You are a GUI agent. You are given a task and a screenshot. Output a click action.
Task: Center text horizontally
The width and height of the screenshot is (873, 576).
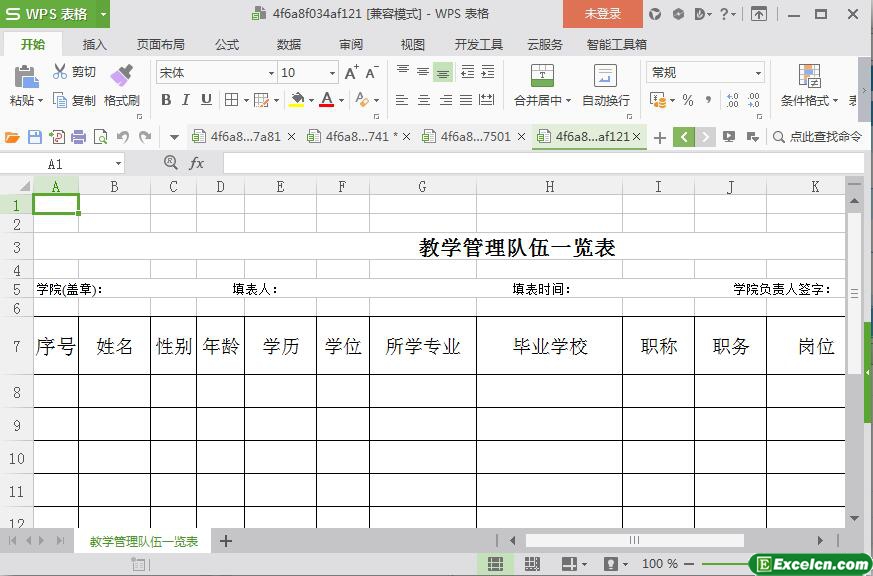(x=424, y=100)
